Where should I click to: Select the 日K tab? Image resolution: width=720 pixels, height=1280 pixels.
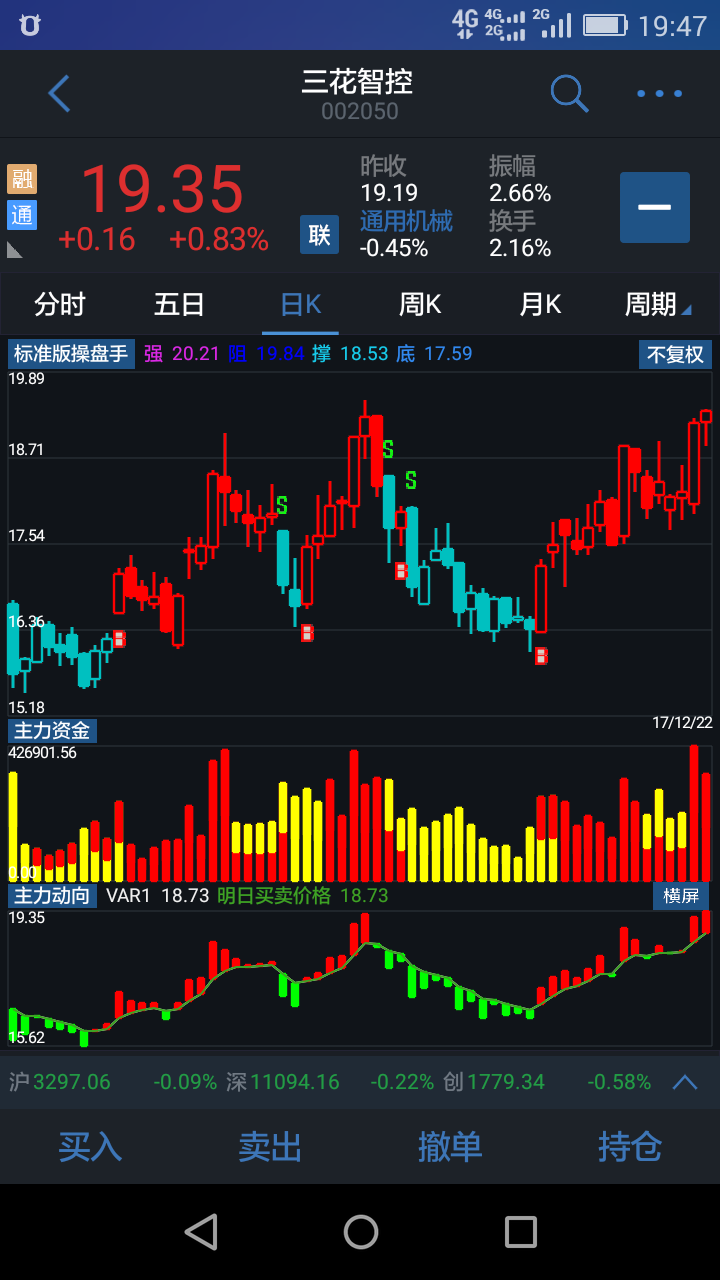pyautogui.click(x=300, y=304)
